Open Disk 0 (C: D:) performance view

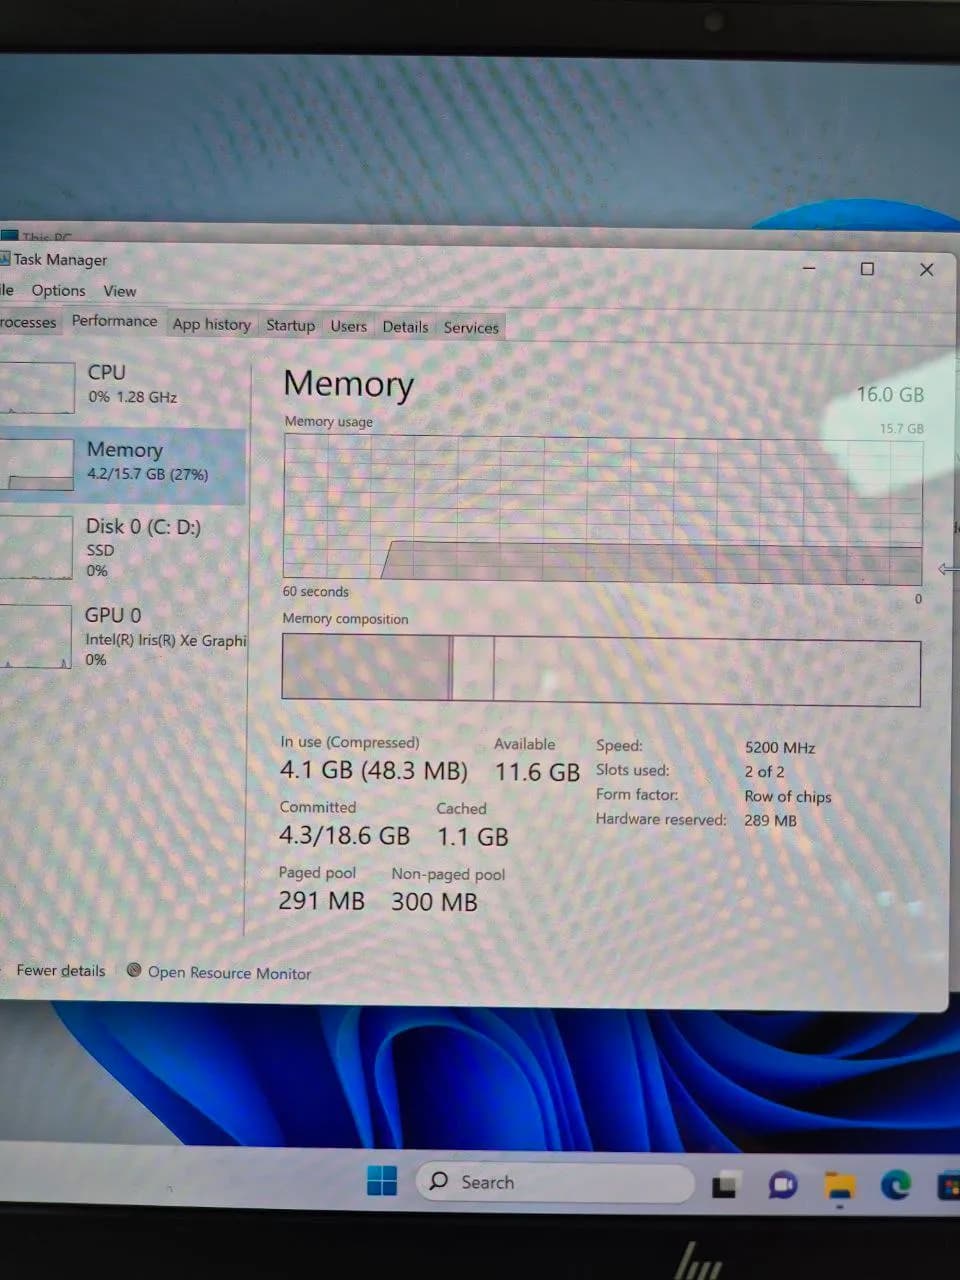122,547
